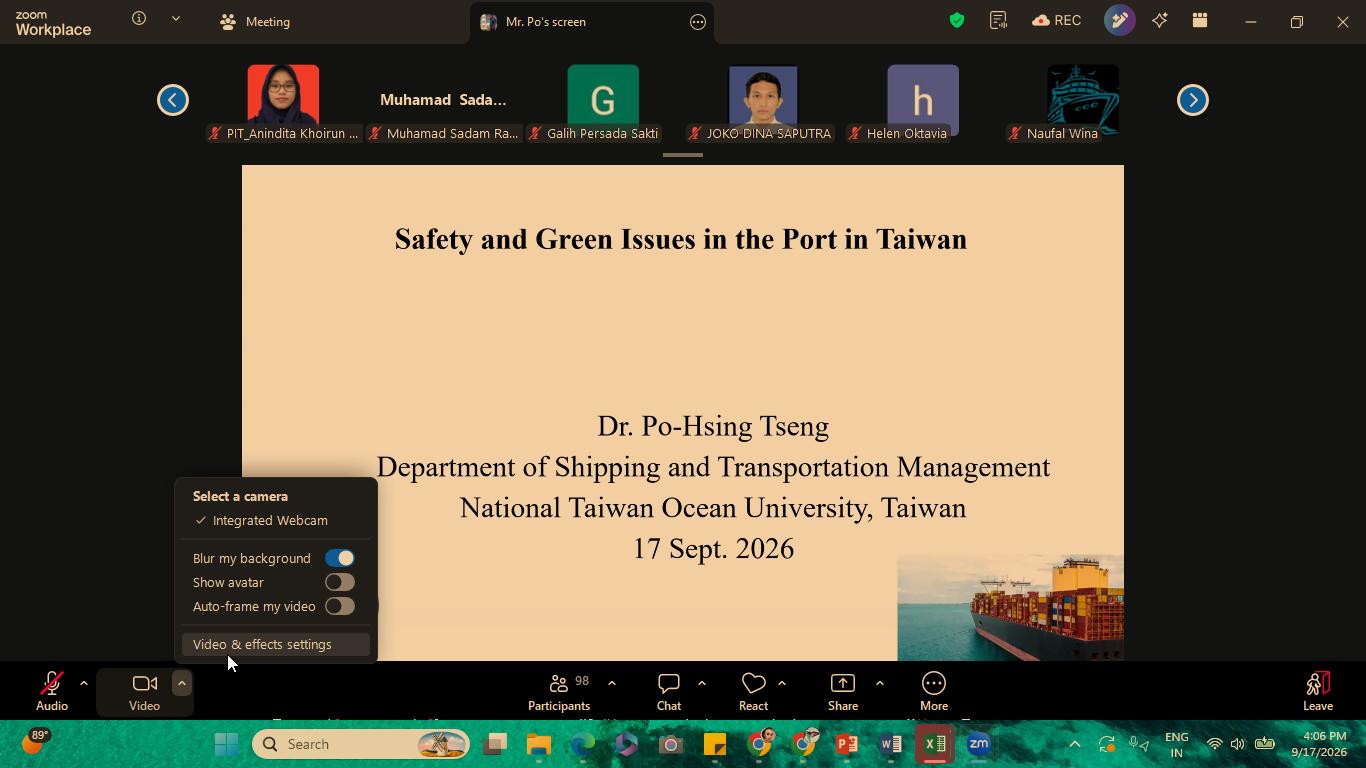Open Excel from the Windows taskbar
1366x768 pixels.
pyautogui.click(x=935, y=744)
